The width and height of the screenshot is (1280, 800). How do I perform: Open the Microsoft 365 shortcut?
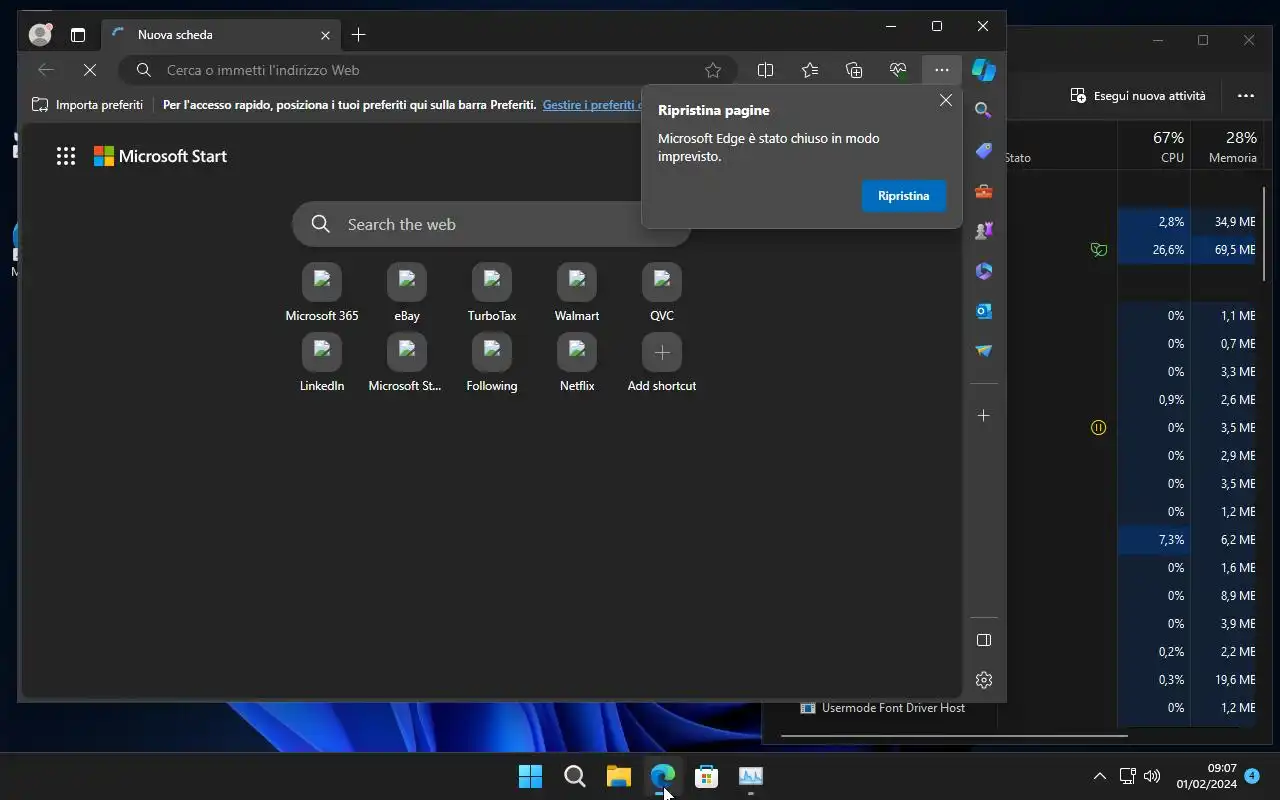tap(322, 293)
